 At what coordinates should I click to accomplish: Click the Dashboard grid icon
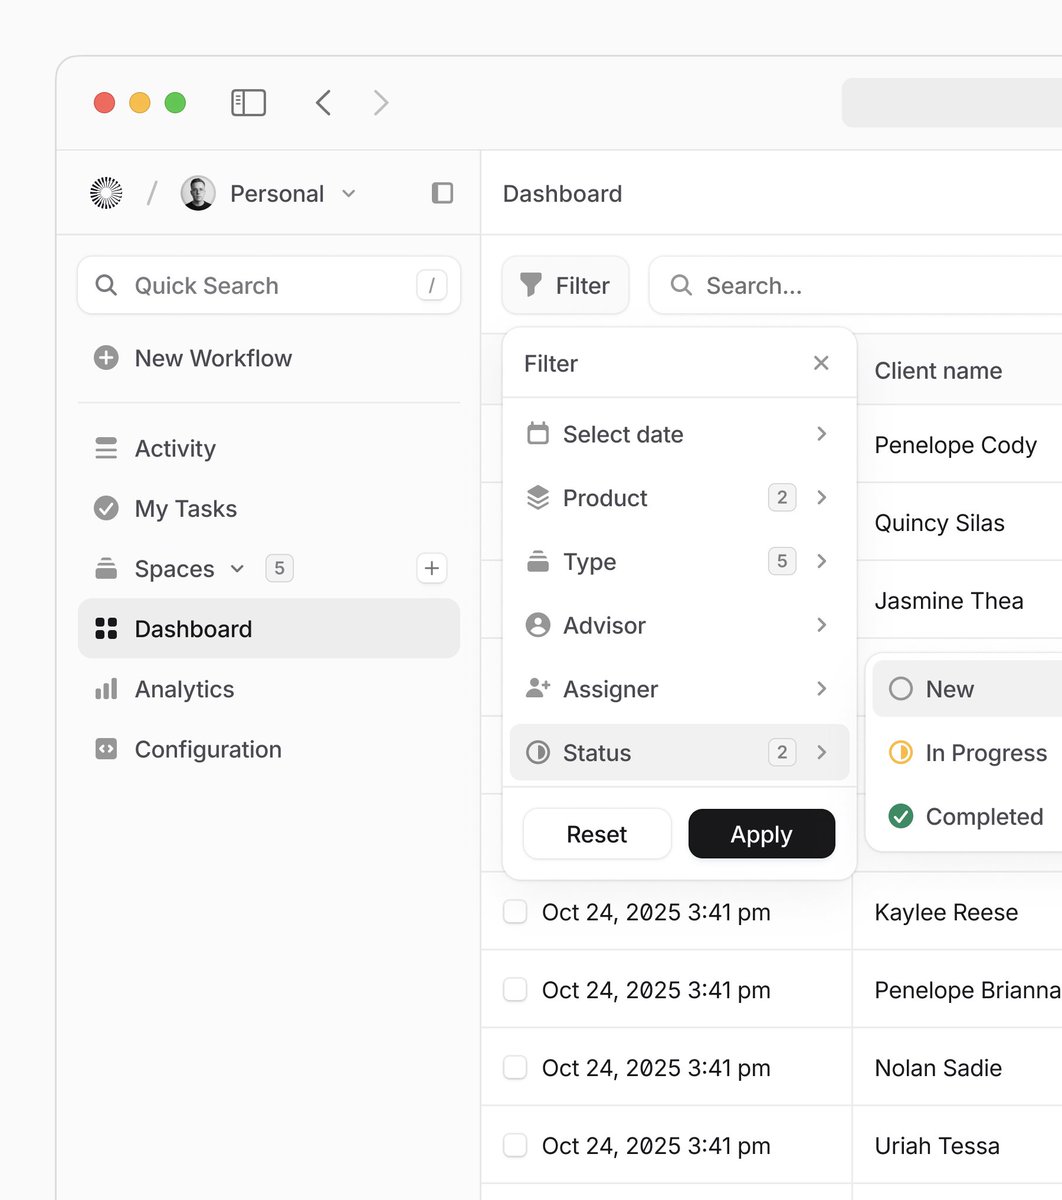[106, 628]
